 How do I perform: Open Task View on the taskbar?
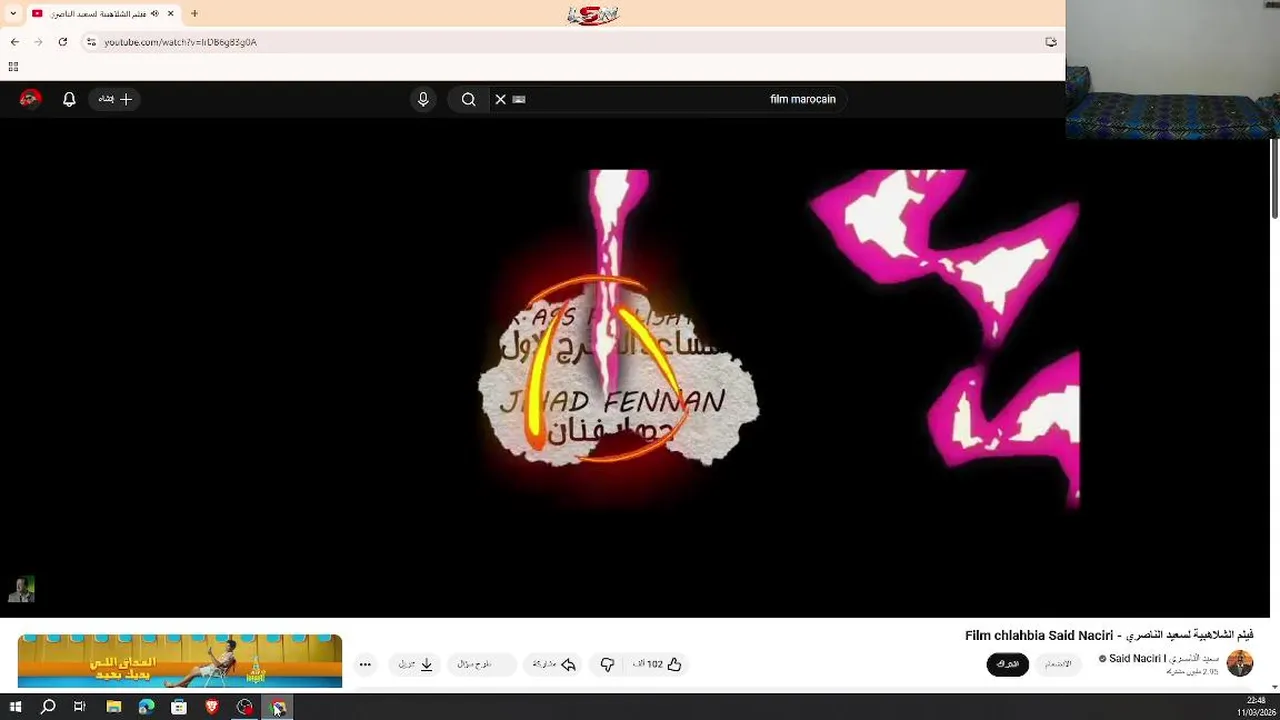coord(80,707)
